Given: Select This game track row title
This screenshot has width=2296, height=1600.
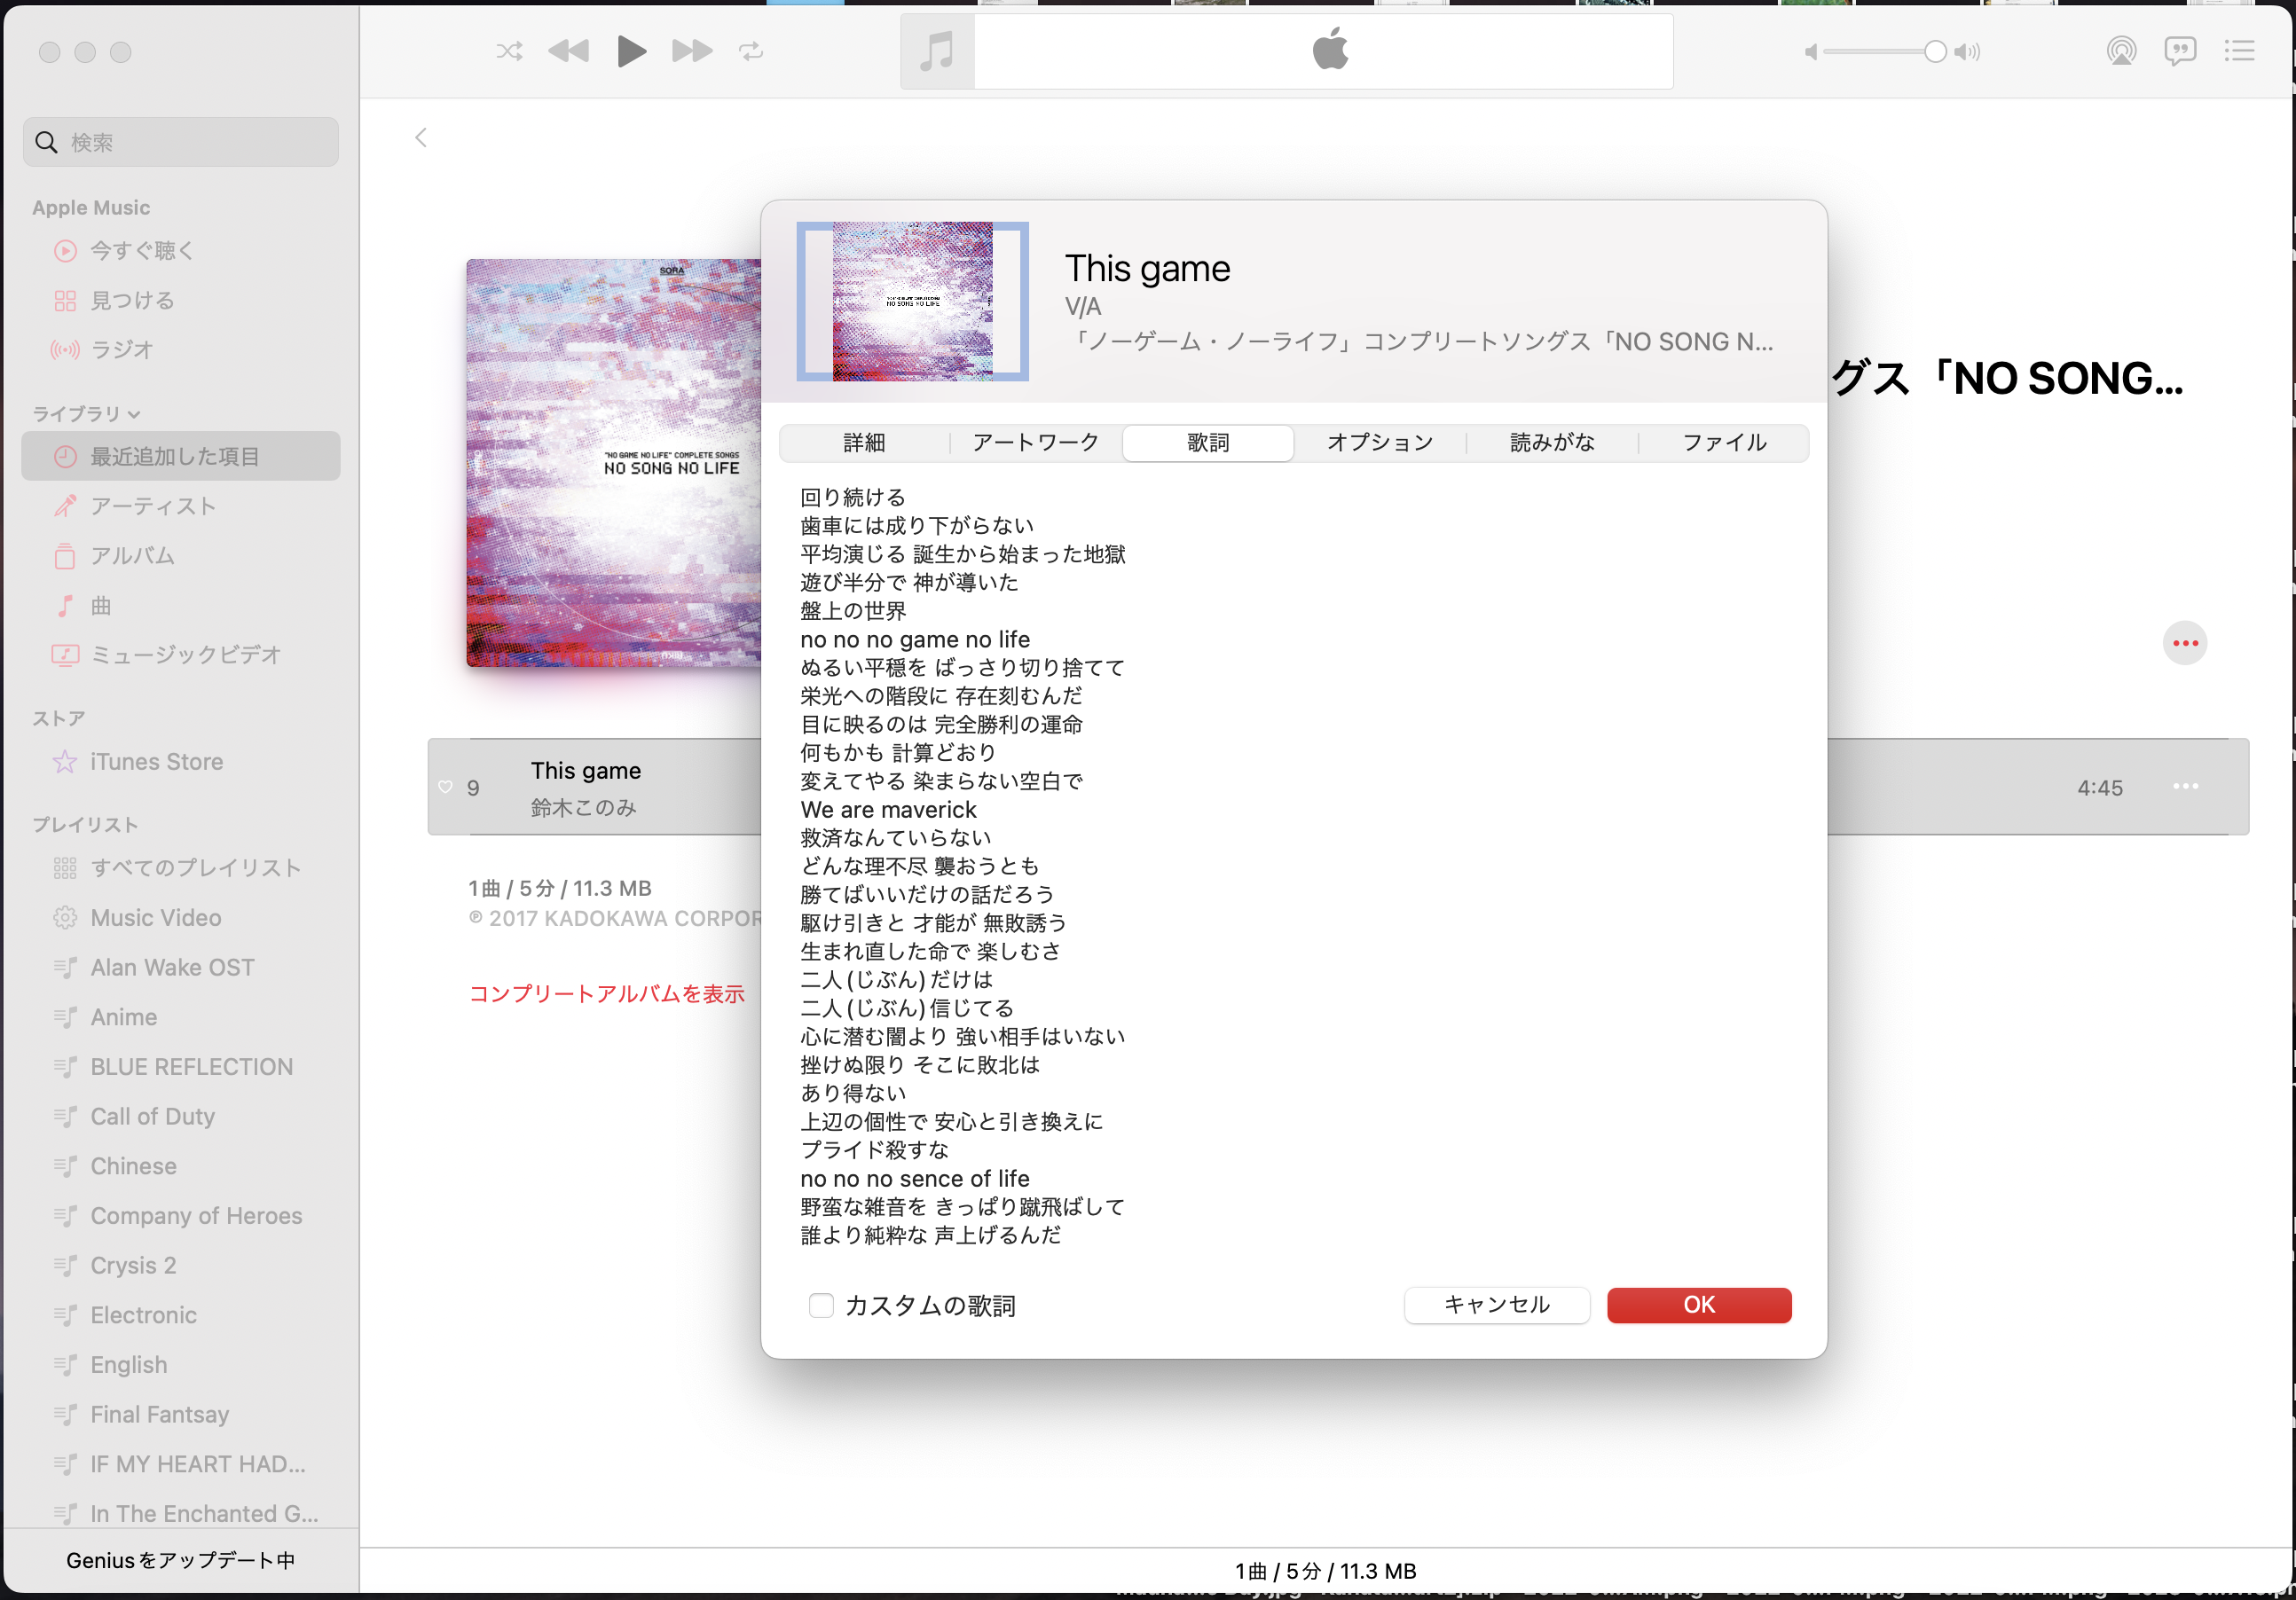Looking at the screenshot, I should [586, 771].
